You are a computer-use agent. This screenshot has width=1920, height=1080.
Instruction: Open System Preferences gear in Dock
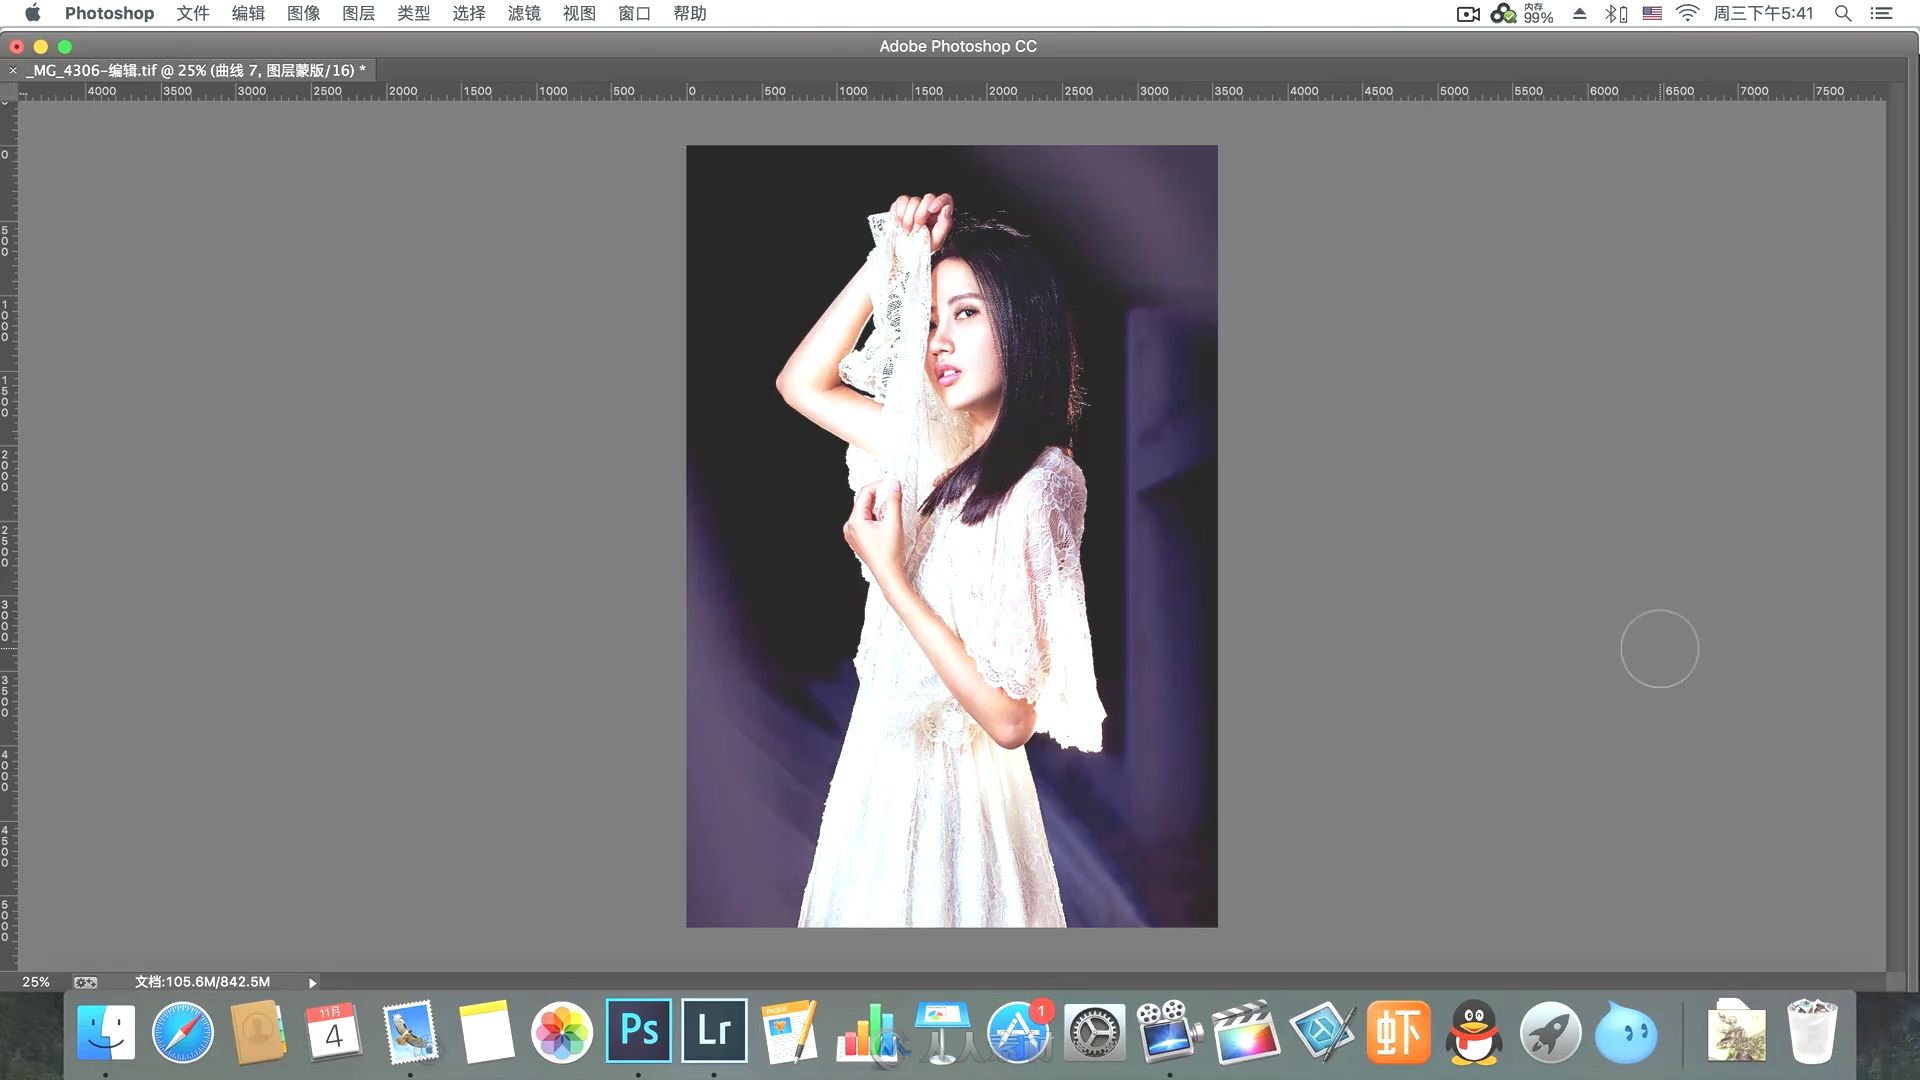[x=1095, y=1032]
